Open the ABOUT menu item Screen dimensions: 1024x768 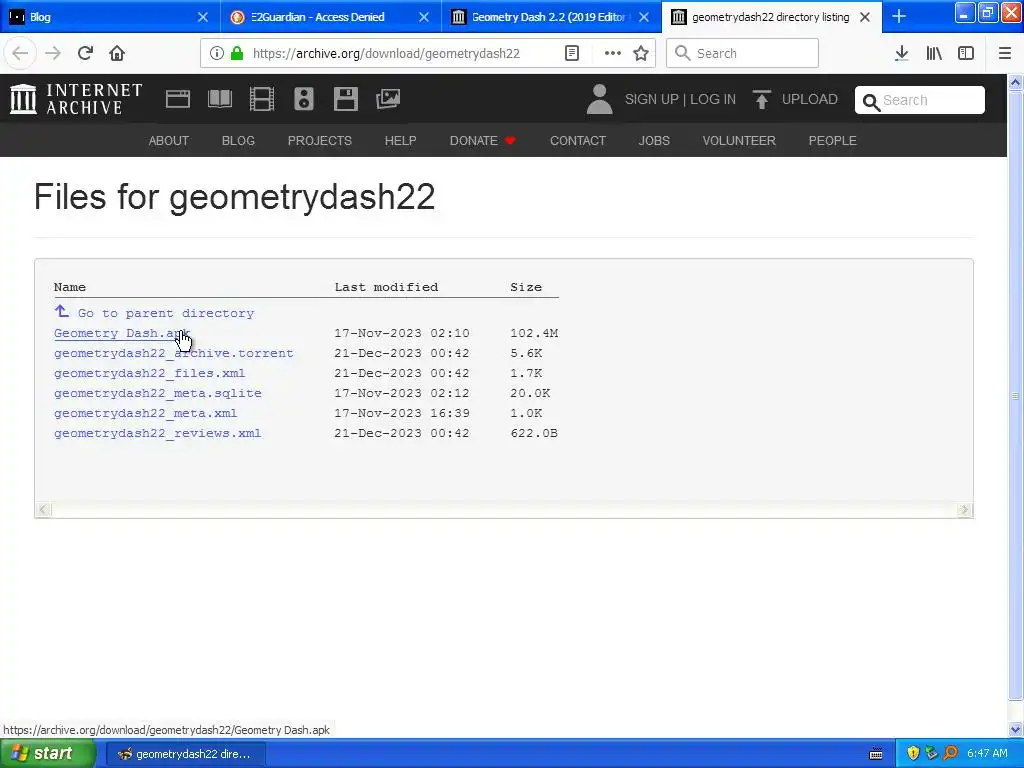coord(168,140)
